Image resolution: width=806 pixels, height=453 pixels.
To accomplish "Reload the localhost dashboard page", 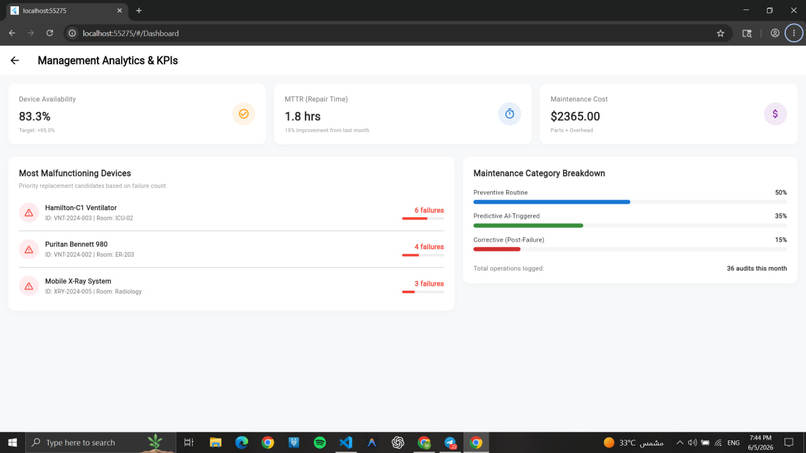I will [x=49, y=33].
